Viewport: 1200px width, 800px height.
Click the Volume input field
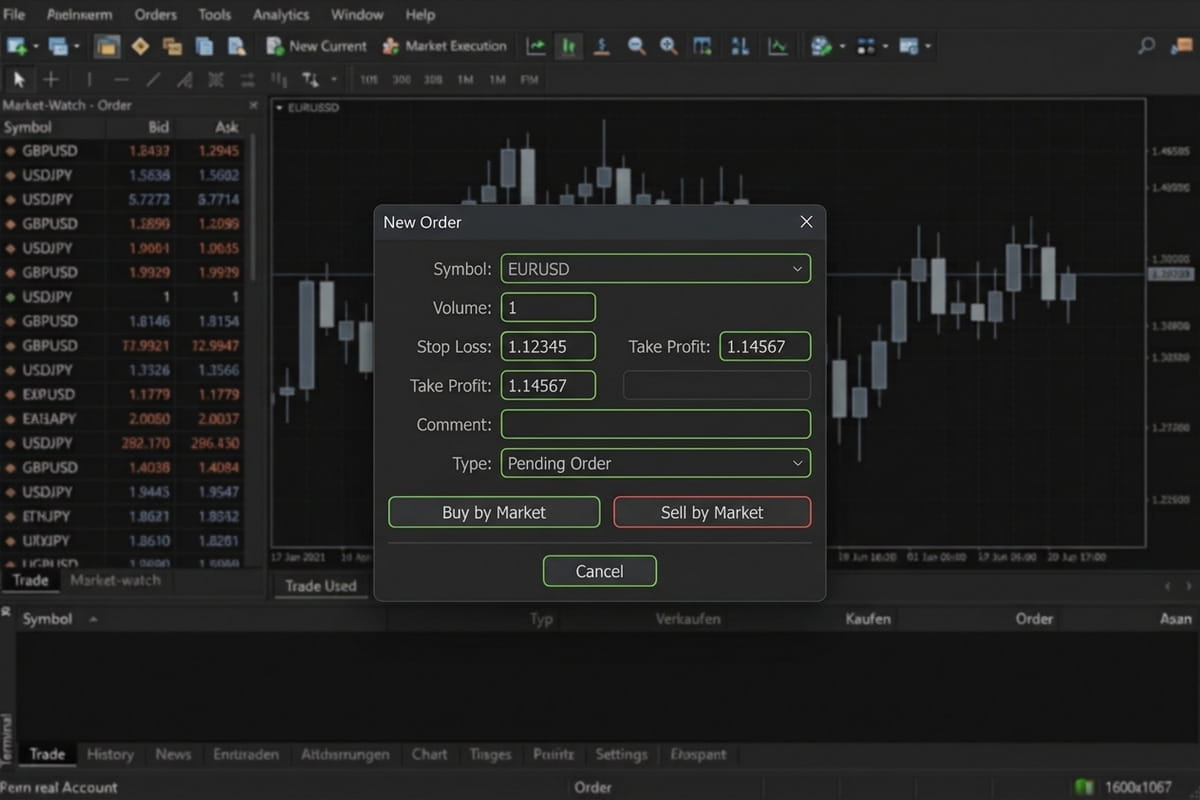[x=548, y=308]
